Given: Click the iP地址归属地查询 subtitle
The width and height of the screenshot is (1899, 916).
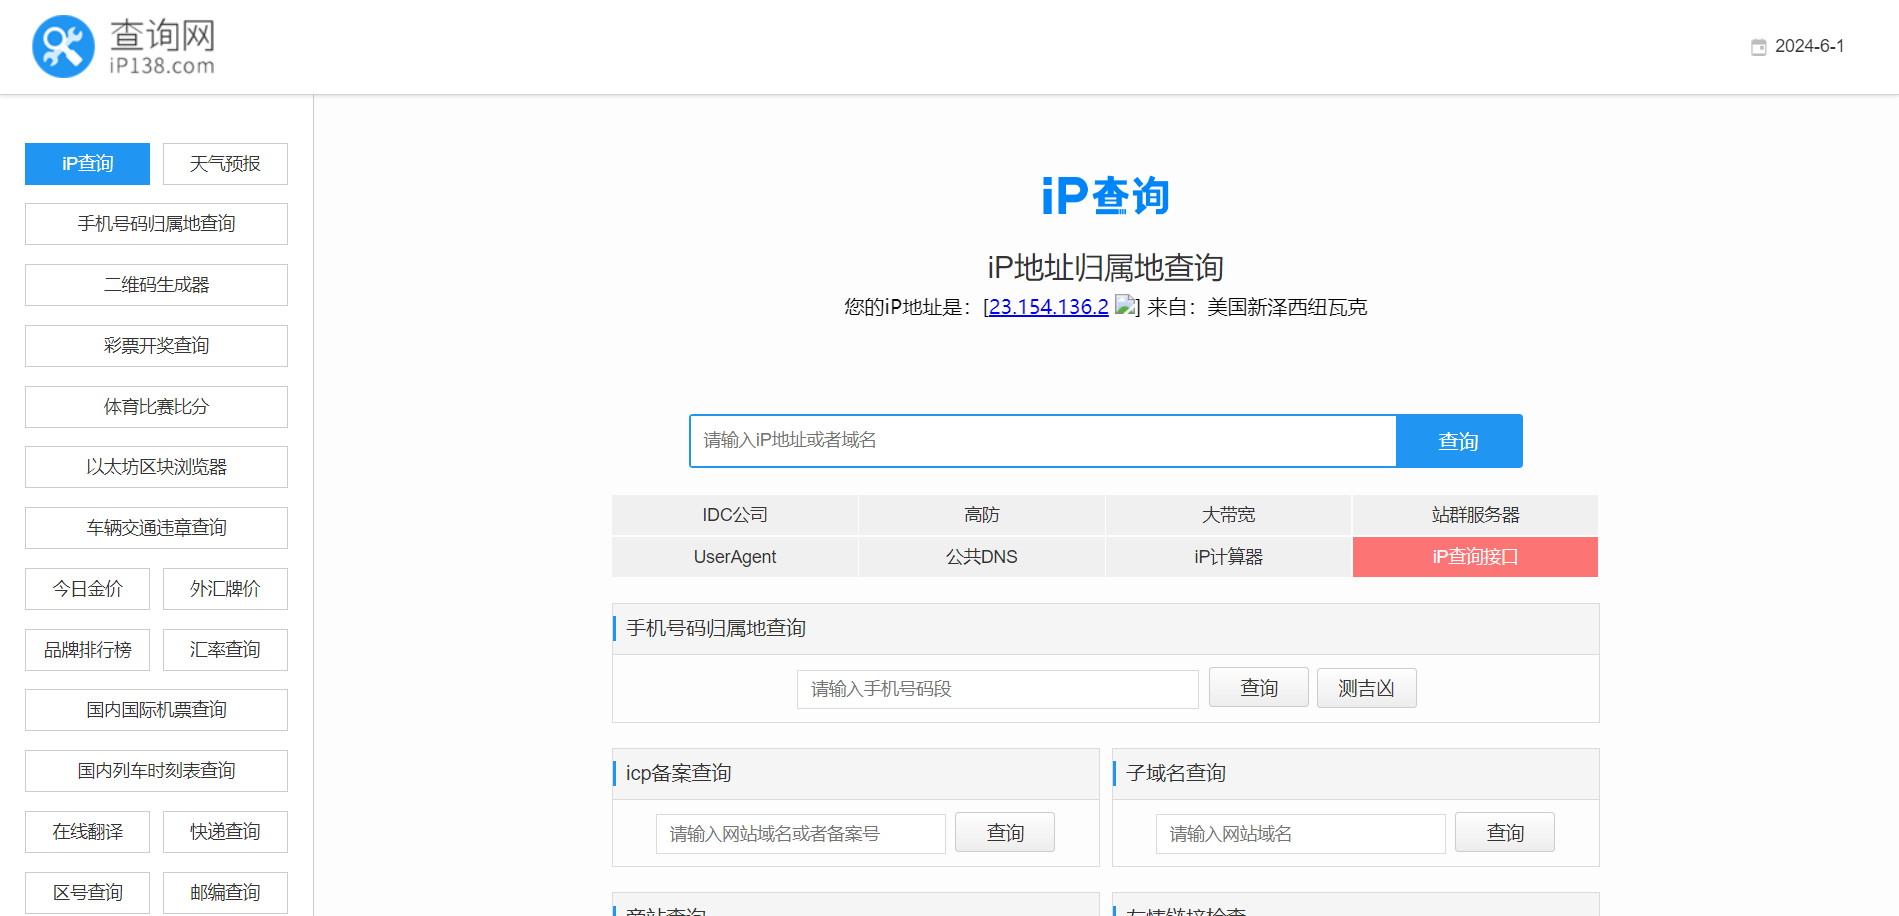Looking at the screenshot, I should click(1105, 268).
